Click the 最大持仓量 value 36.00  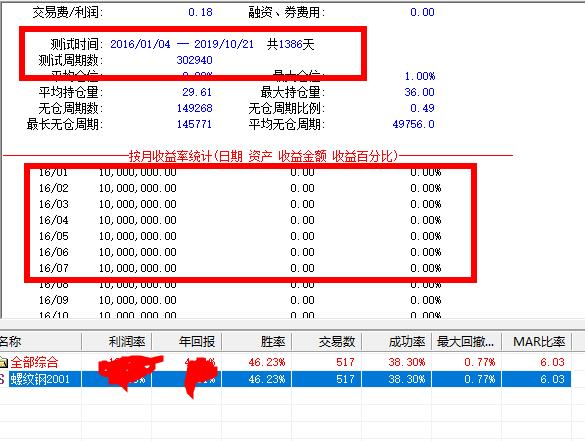[x=419, y=92]
